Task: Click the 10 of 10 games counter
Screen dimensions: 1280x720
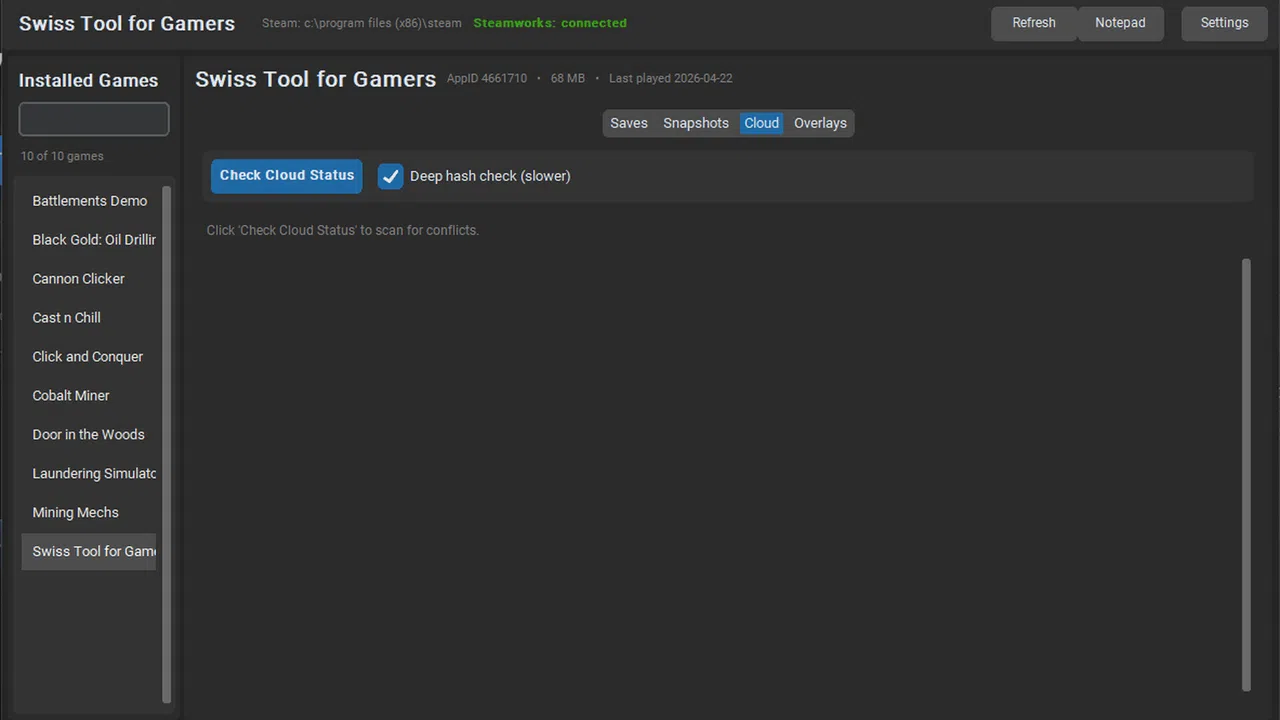Action: [x=62, y=156]
